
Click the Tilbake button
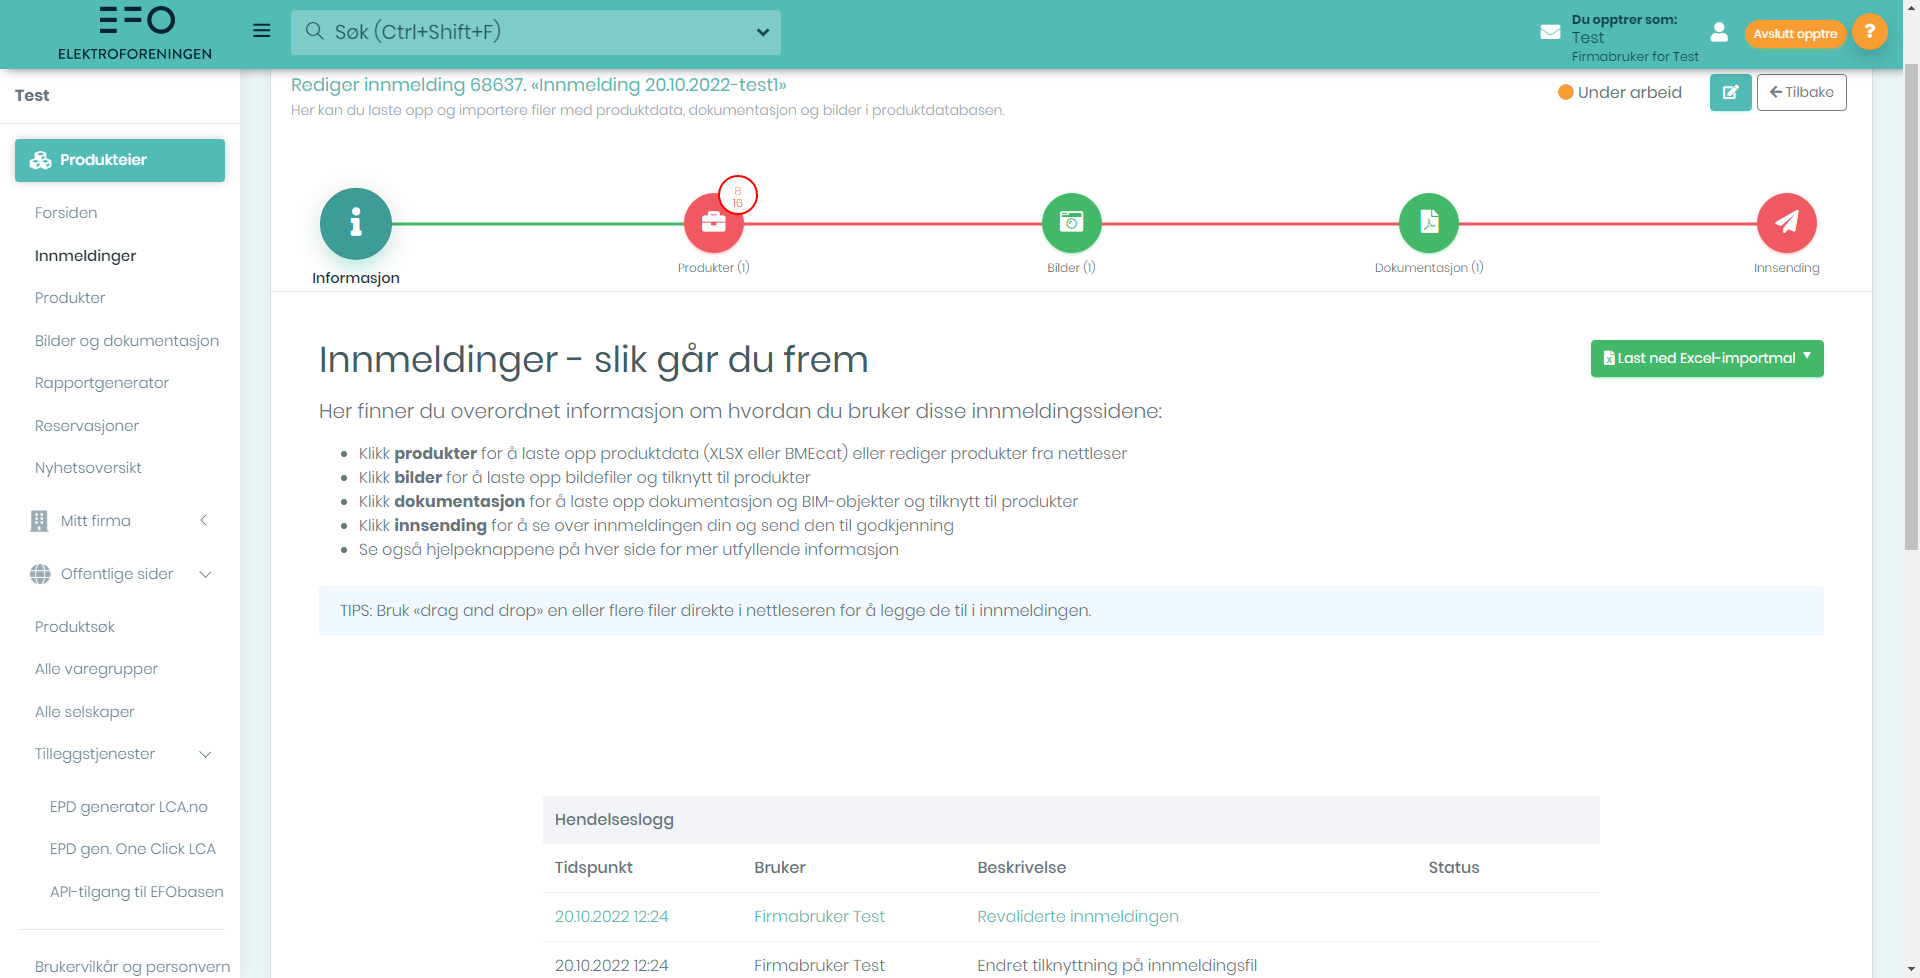(x=1801, y=93)
